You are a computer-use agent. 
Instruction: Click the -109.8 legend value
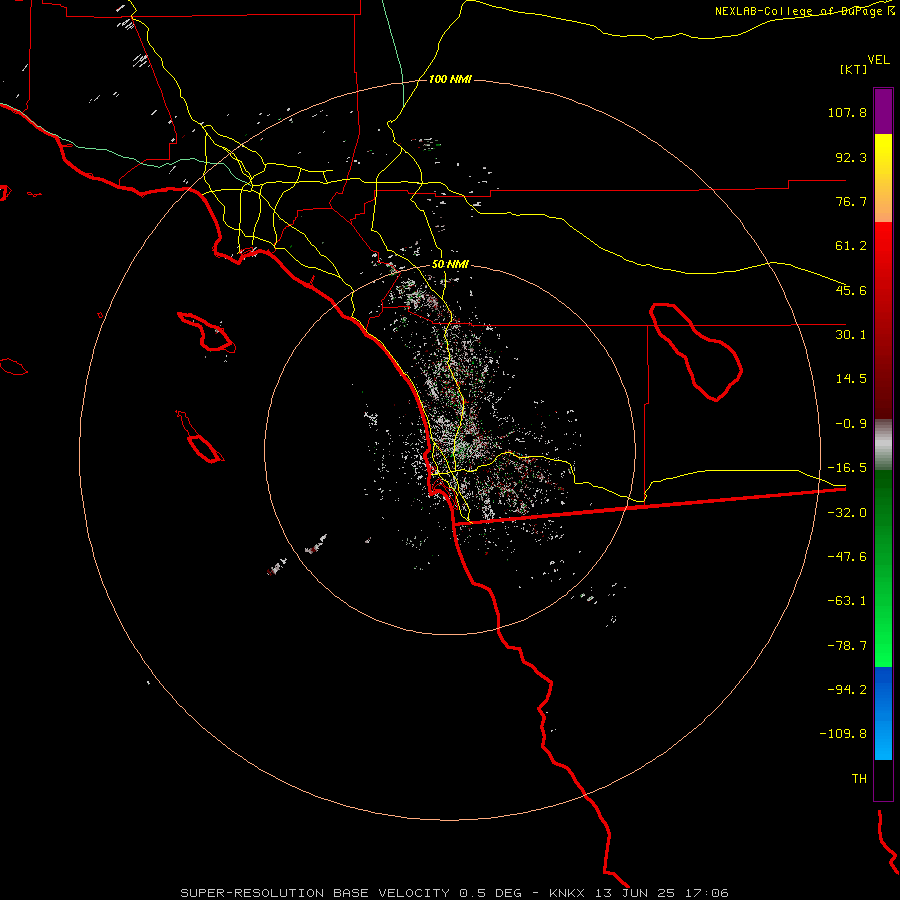click(843, 734)
